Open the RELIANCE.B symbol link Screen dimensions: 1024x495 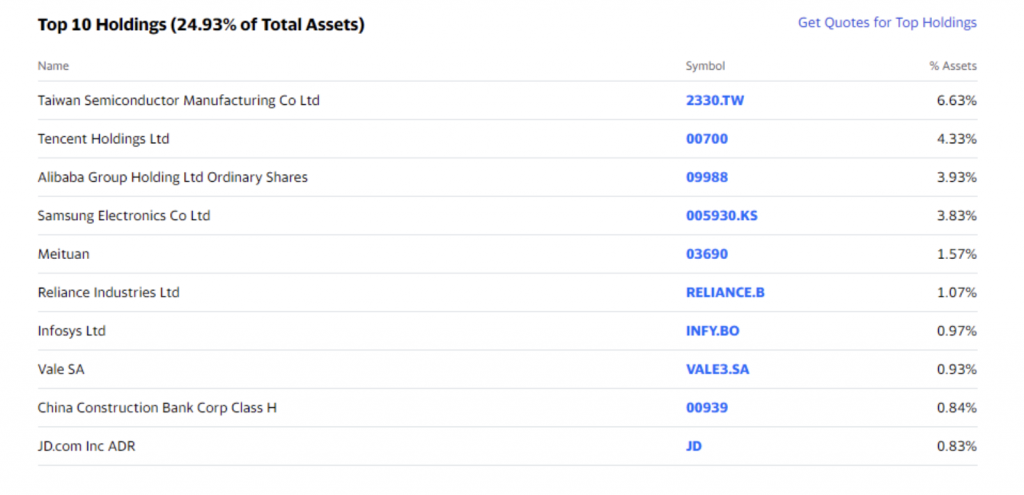click(725, 293)
